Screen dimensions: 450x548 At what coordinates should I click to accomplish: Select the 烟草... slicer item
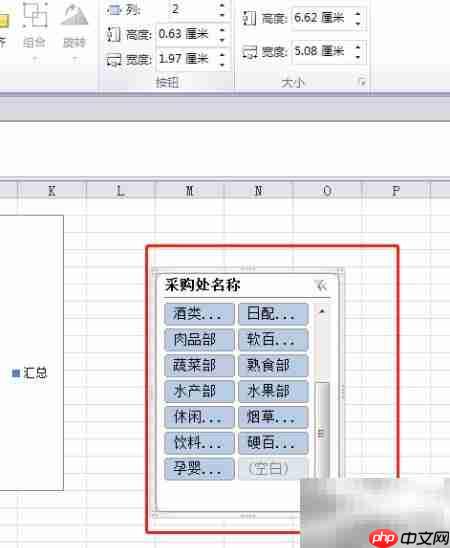pos(273,417)
